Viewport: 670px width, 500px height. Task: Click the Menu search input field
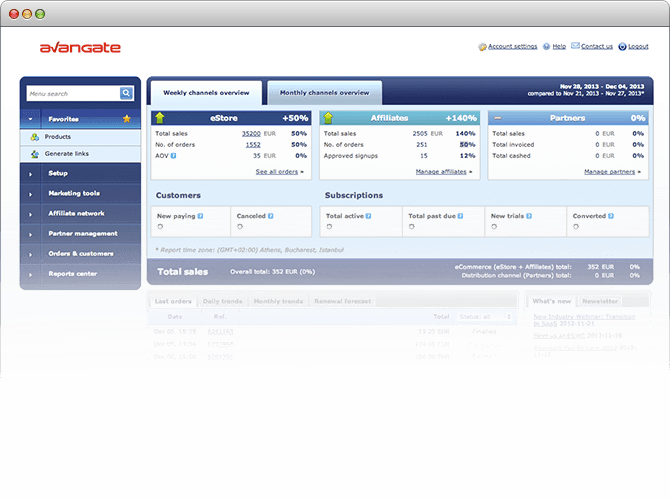click(73, 94)
